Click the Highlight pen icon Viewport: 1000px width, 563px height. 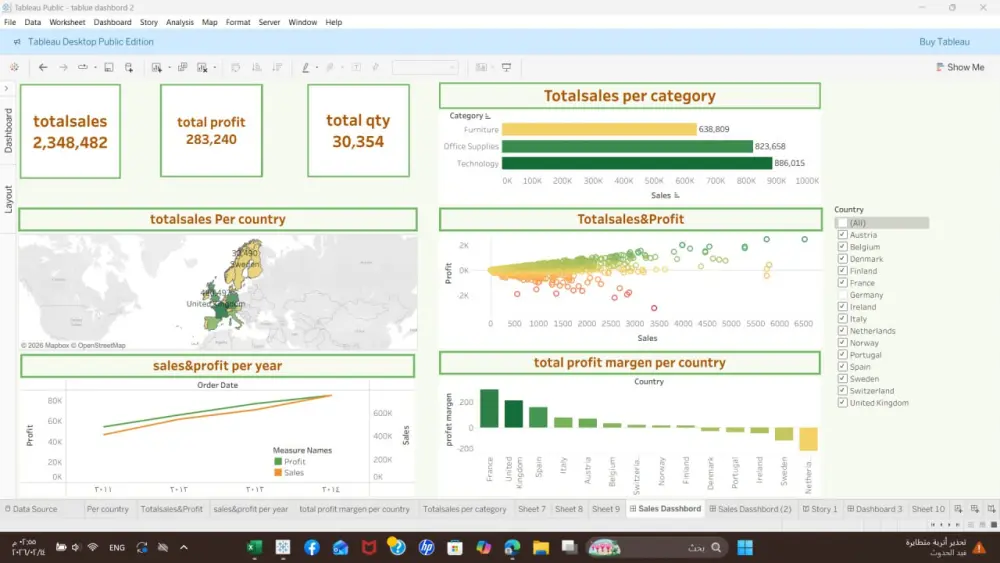click(306, 67)
